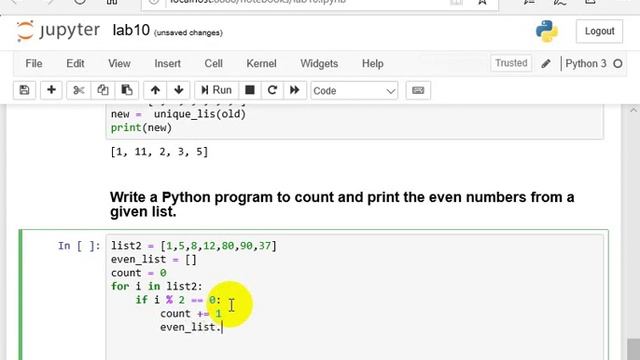Click the Trusted notebook indicator

point(511,63)
